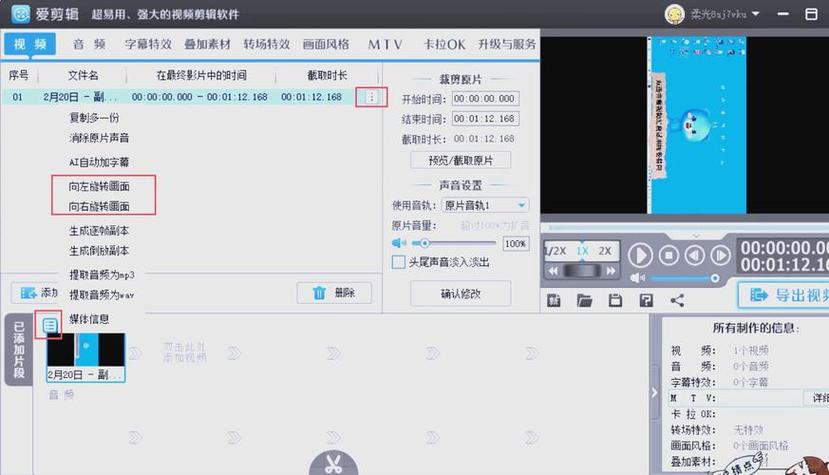Viewport: 829px width, 475px height.
Task: Open the 转场特效 tab
Action: (266, 44)
